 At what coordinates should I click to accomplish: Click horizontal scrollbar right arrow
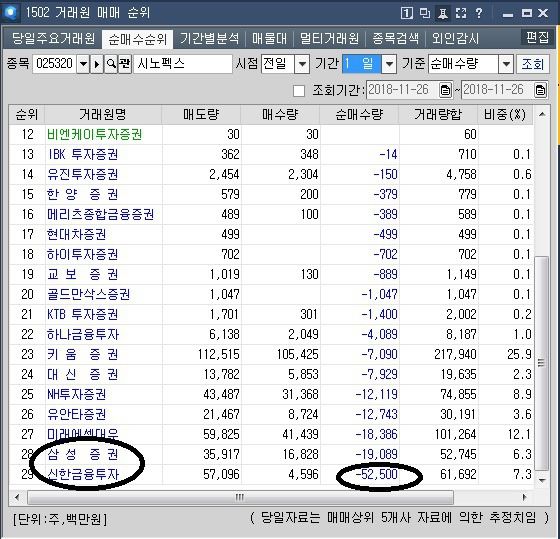pyautogui.click(x=524, y=497)
